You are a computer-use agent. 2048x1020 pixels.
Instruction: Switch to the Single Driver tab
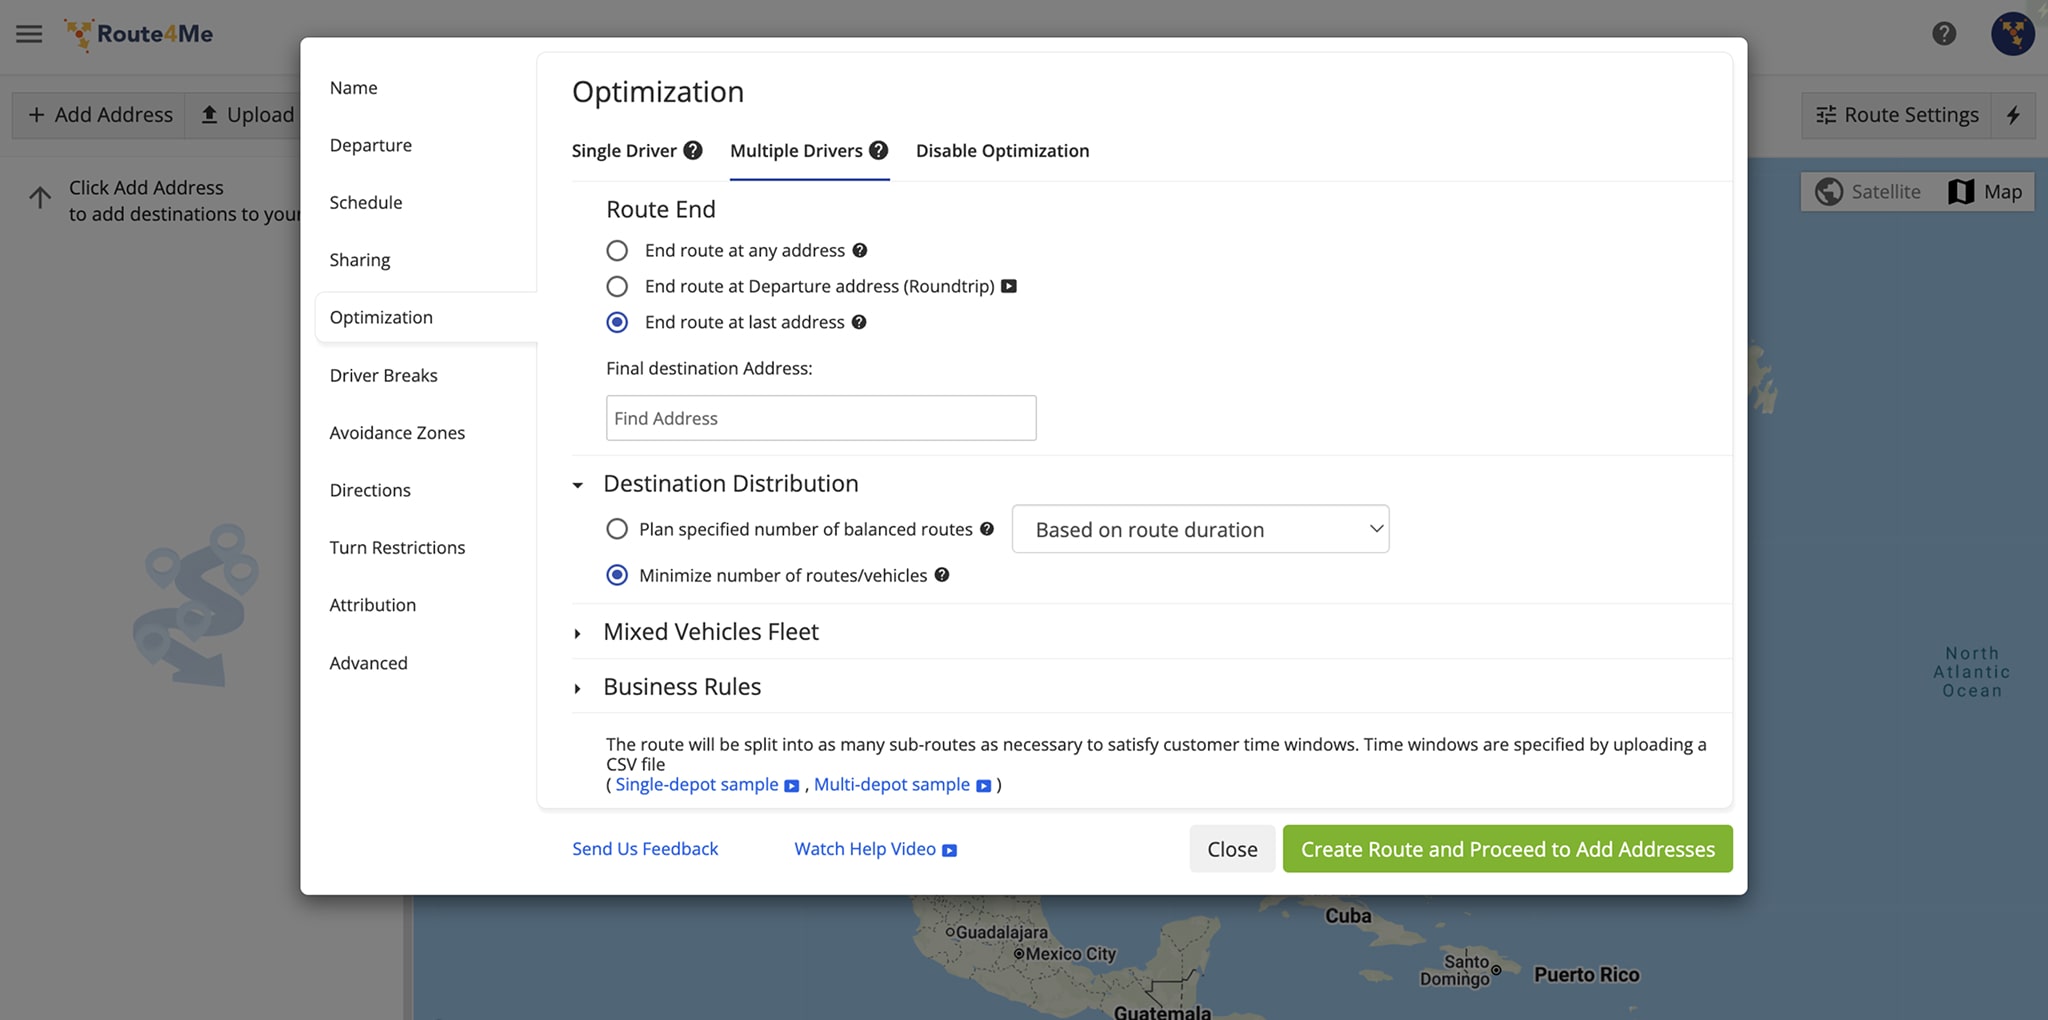pos(625,150)
